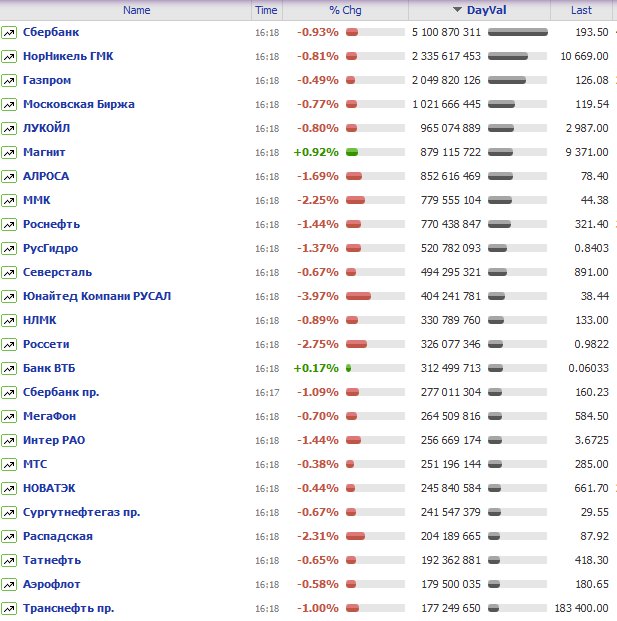Image resolution: width=617 pixels, height=621 pixels.
Task: Click the Last column header
Action: pos(581,10)
